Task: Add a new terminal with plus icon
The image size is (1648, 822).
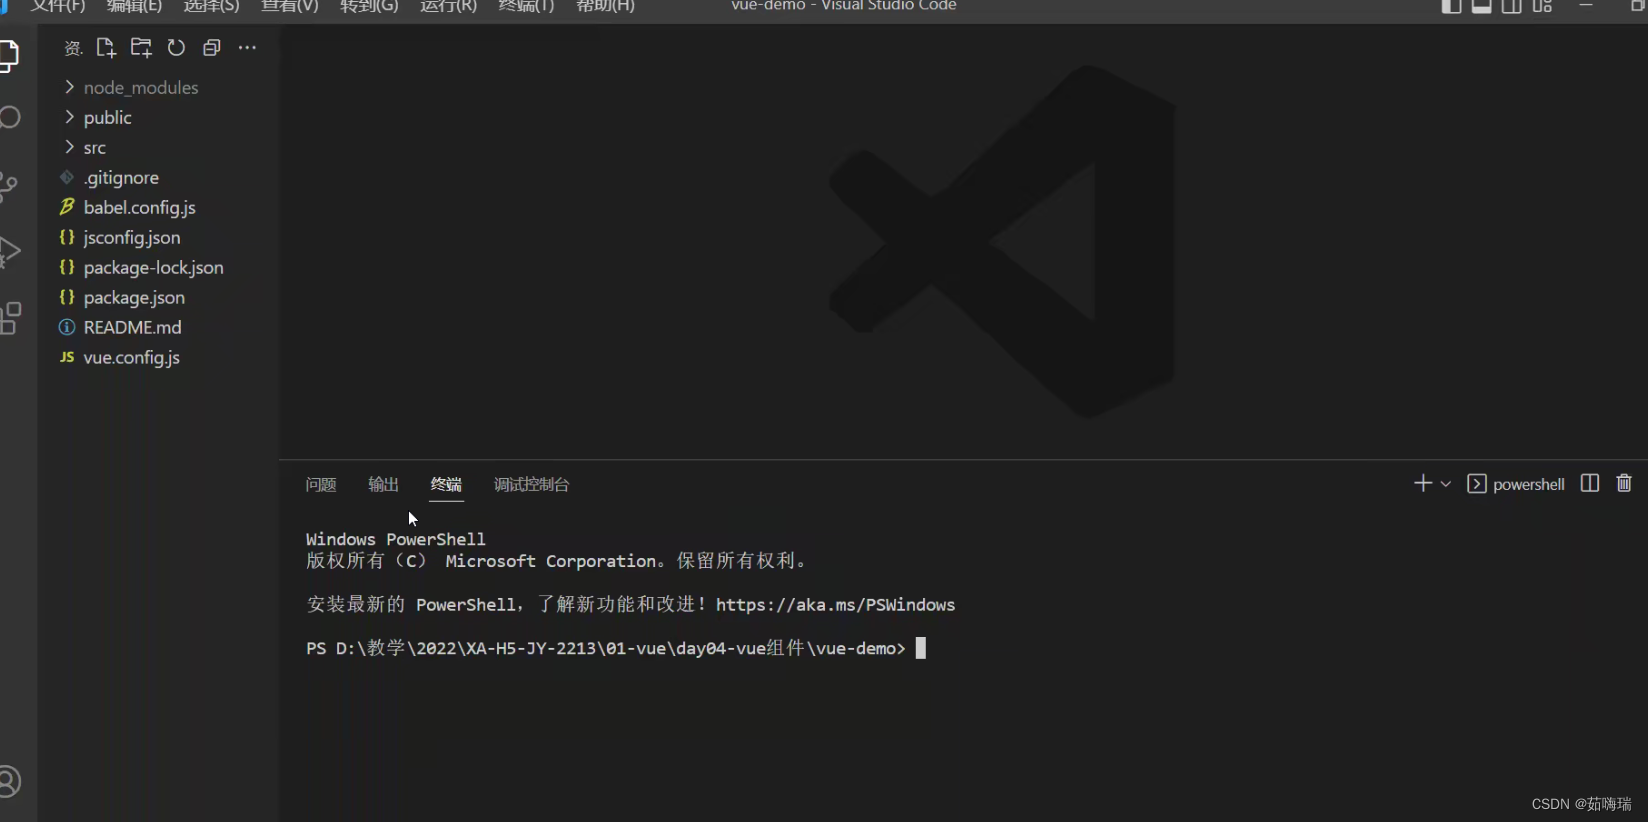Action: click(1423, 484)
